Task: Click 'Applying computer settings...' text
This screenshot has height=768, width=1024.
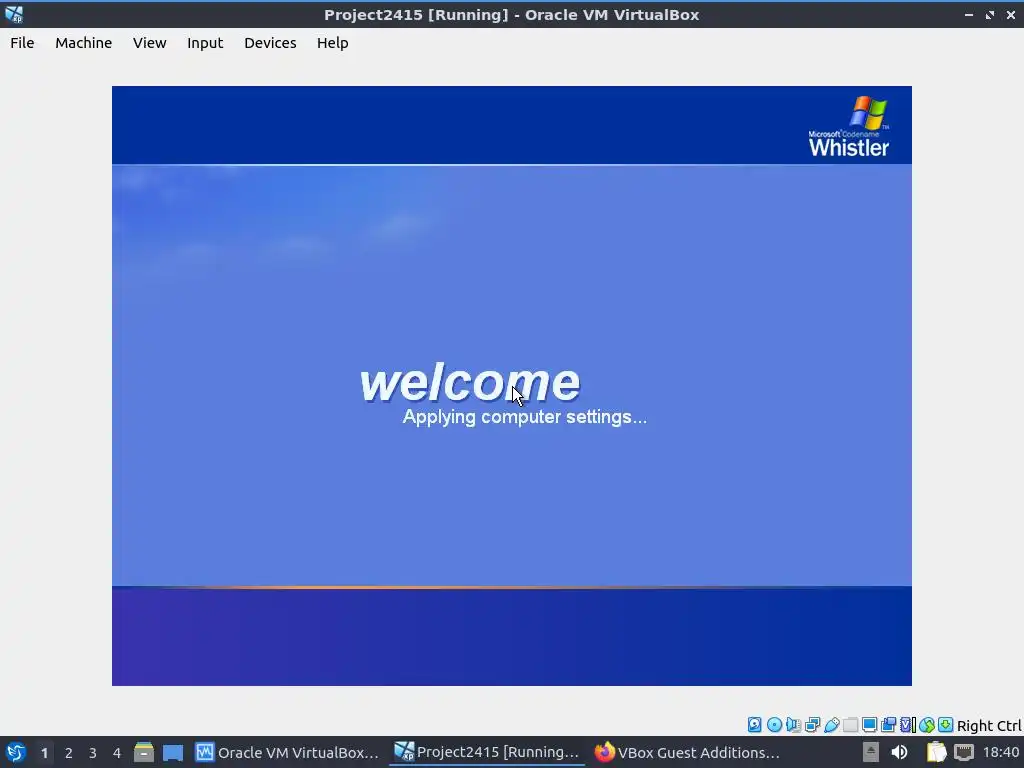Action: (524, 417)
